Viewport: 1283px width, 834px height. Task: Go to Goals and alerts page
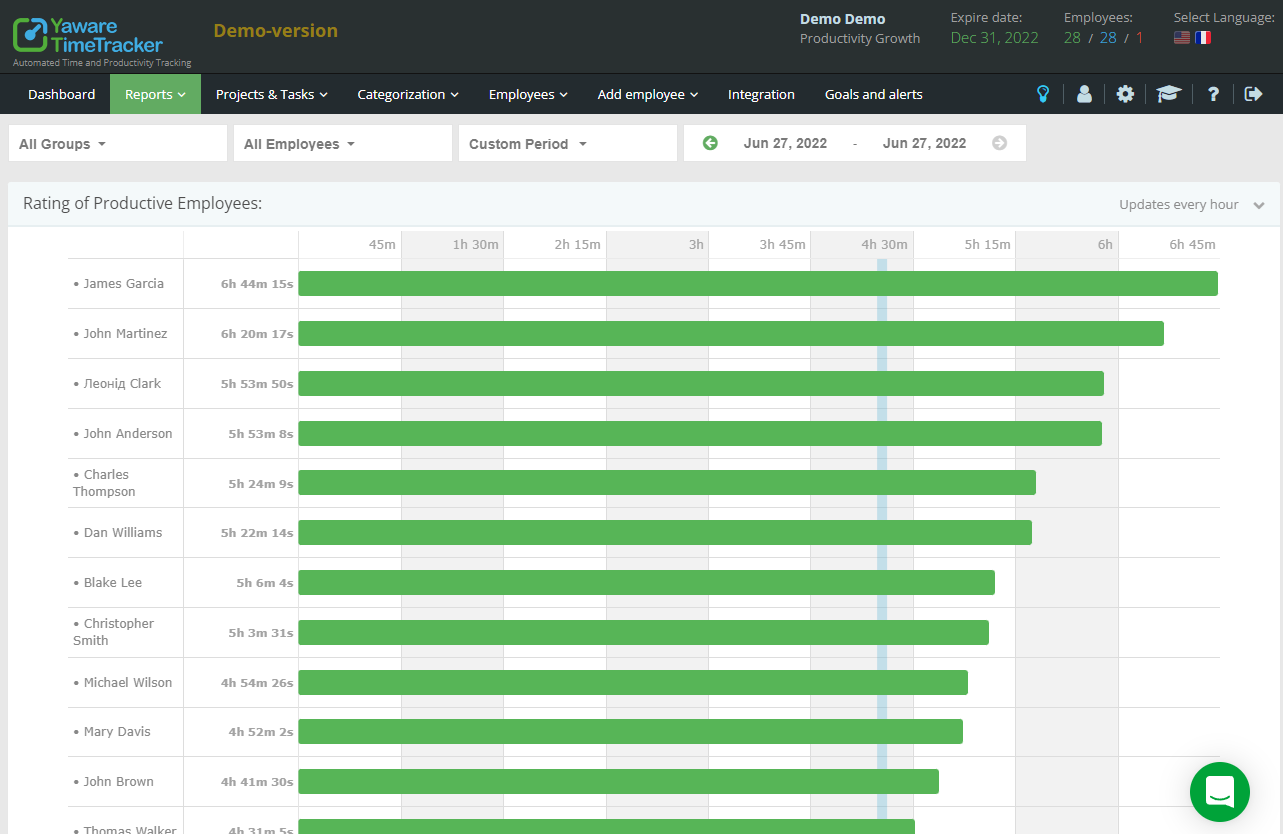pos(873,94)
